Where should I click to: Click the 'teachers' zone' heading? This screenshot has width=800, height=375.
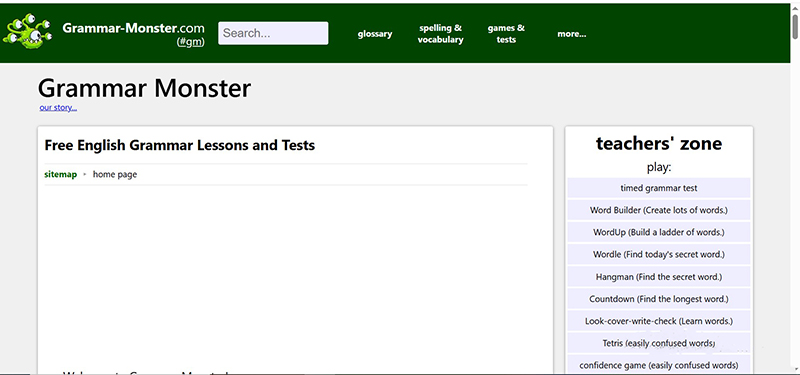[x=659, y=143]
